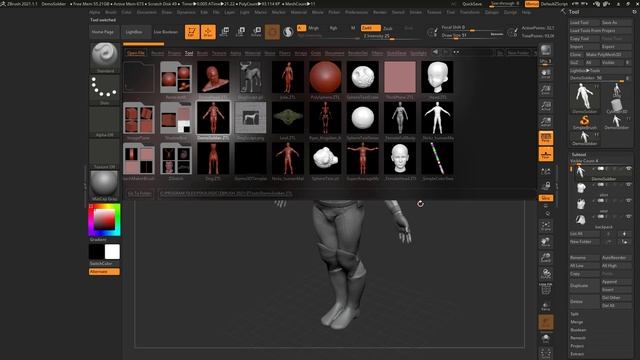Screen dimensions: 640x360
Task: Select the Cylinder3D tool icon
Action: click(617, 106)
